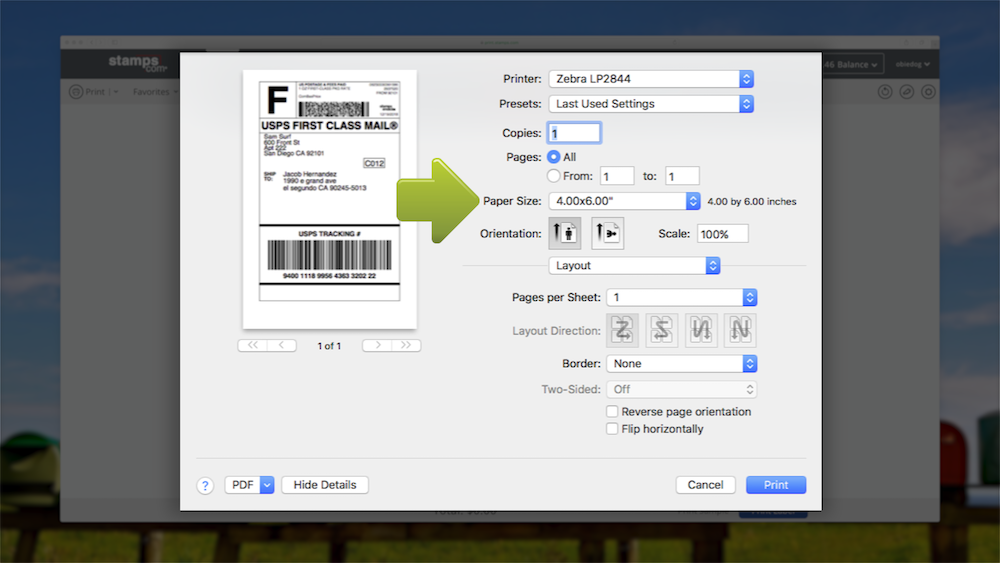Click Hide Details button

325,485
